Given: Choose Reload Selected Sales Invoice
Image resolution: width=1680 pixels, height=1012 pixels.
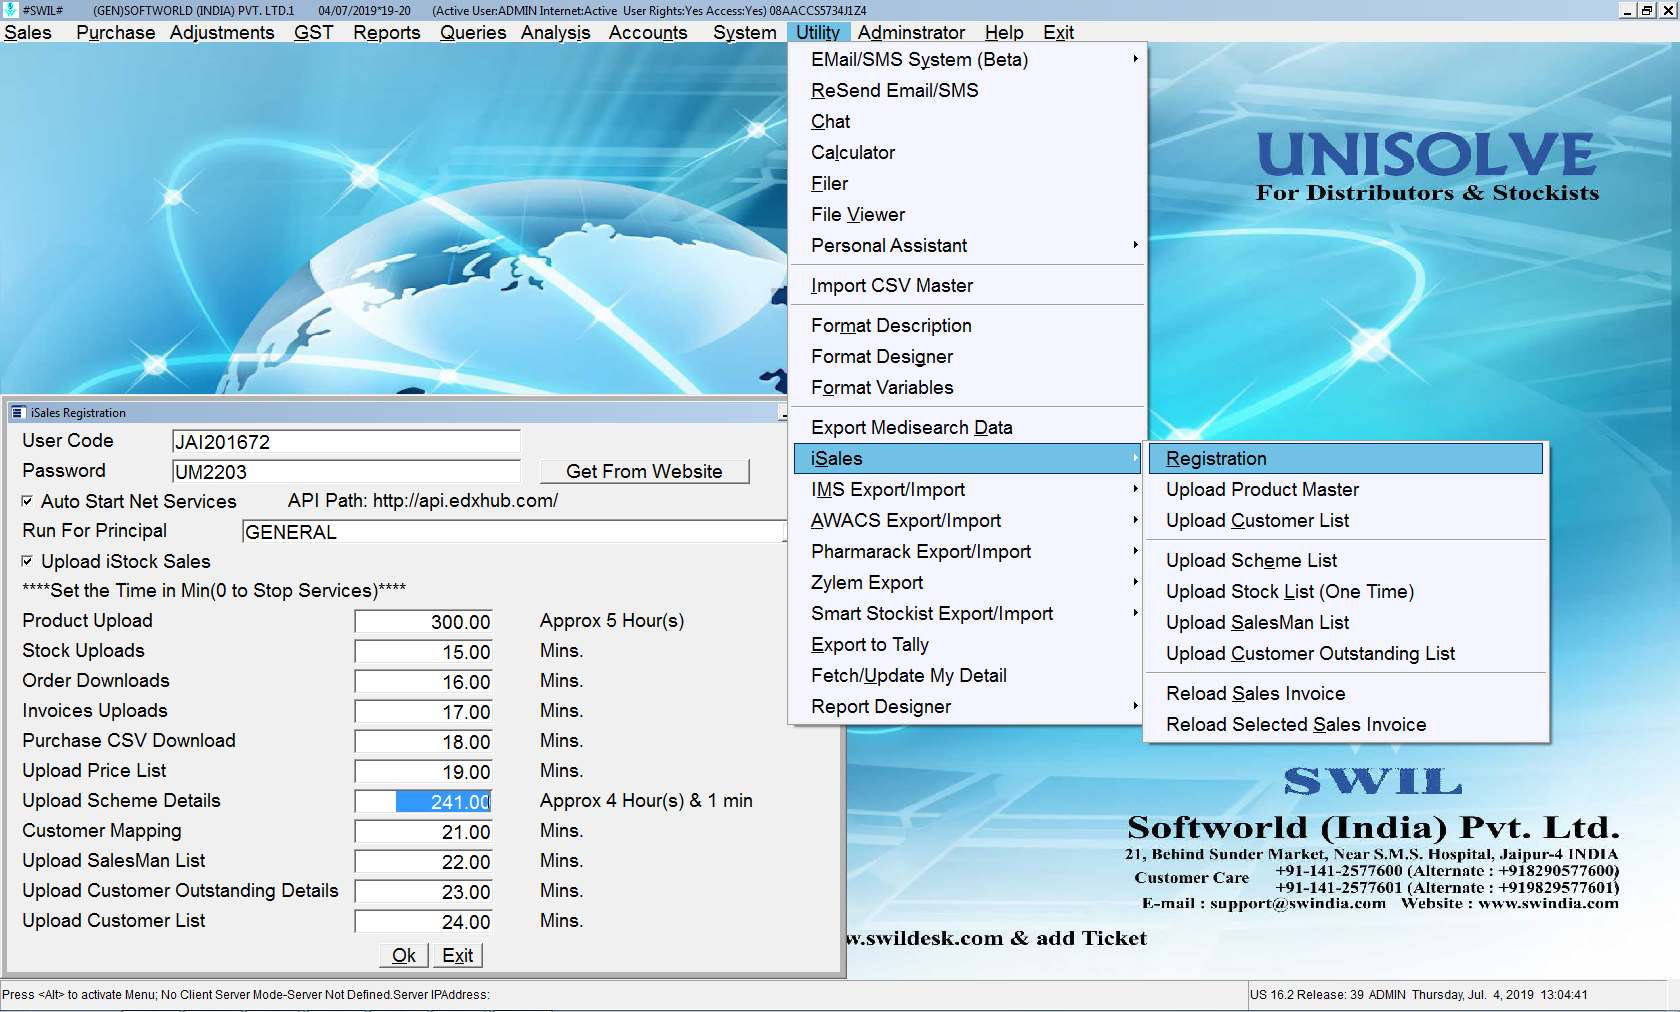Looking at the screenshot, I should click(1346, 724).
